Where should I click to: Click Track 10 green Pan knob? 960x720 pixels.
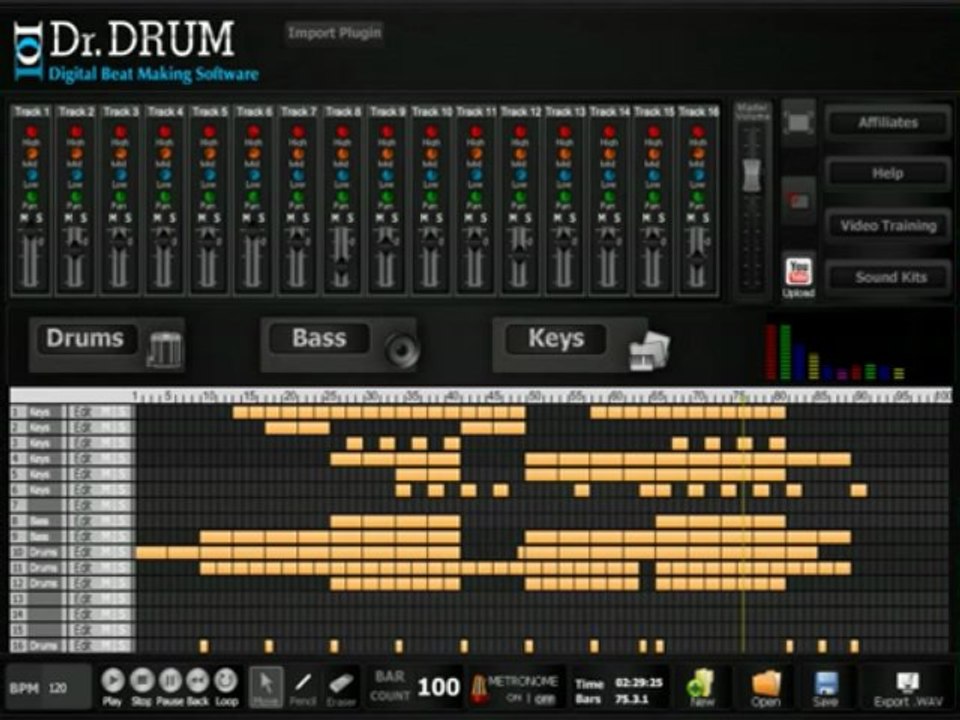(x=431, y=197)
